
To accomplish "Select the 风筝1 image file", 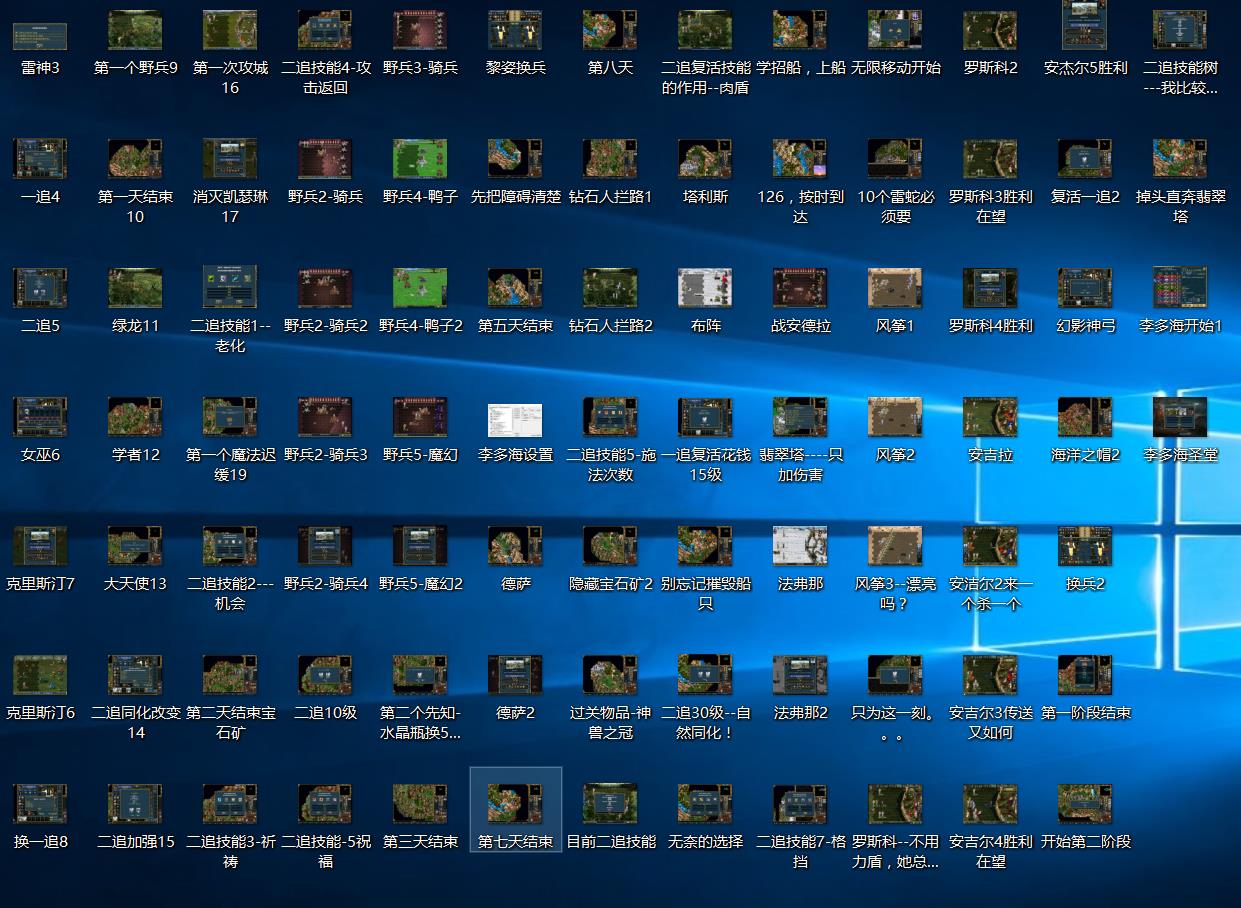I will tap(895, 289).
